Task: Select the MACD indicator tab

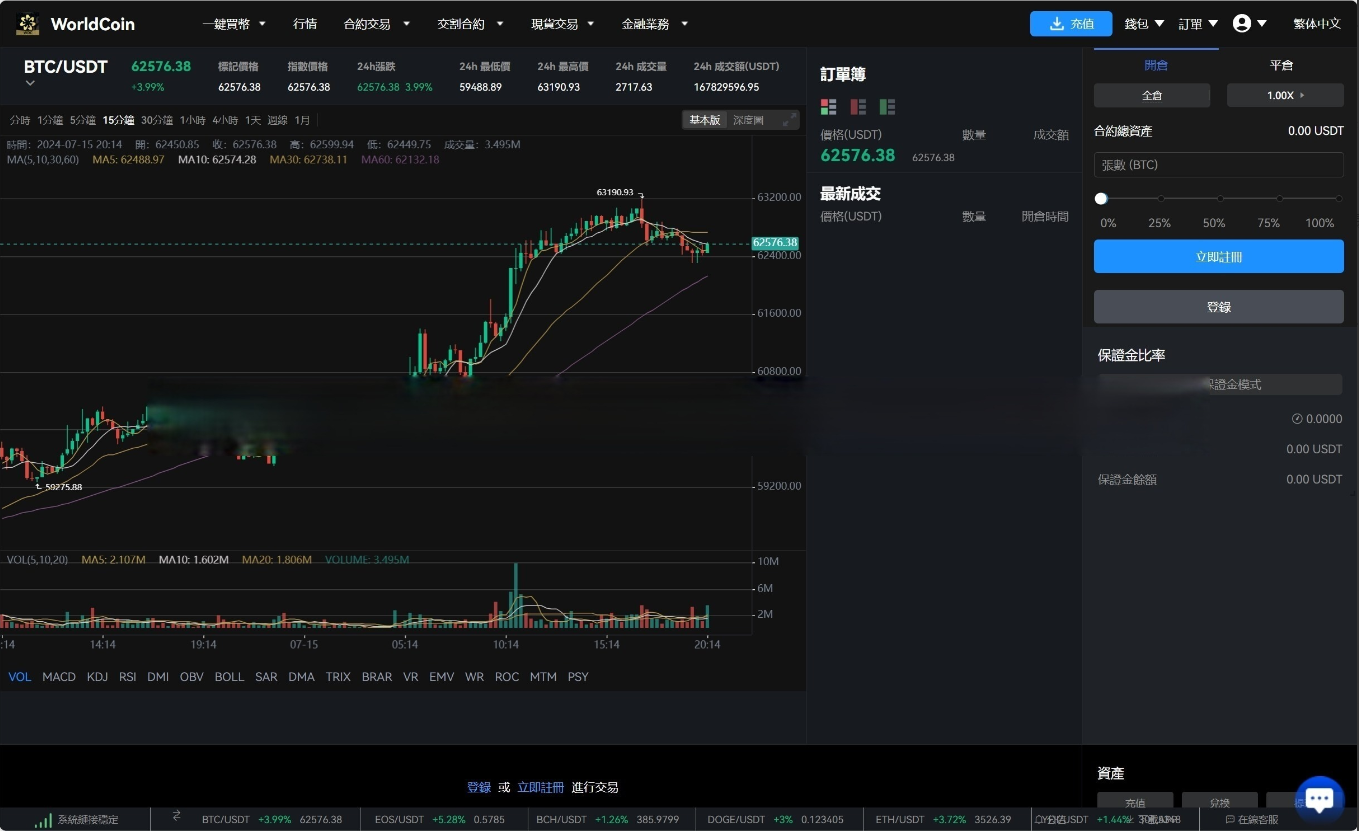Action: [58, 677]
